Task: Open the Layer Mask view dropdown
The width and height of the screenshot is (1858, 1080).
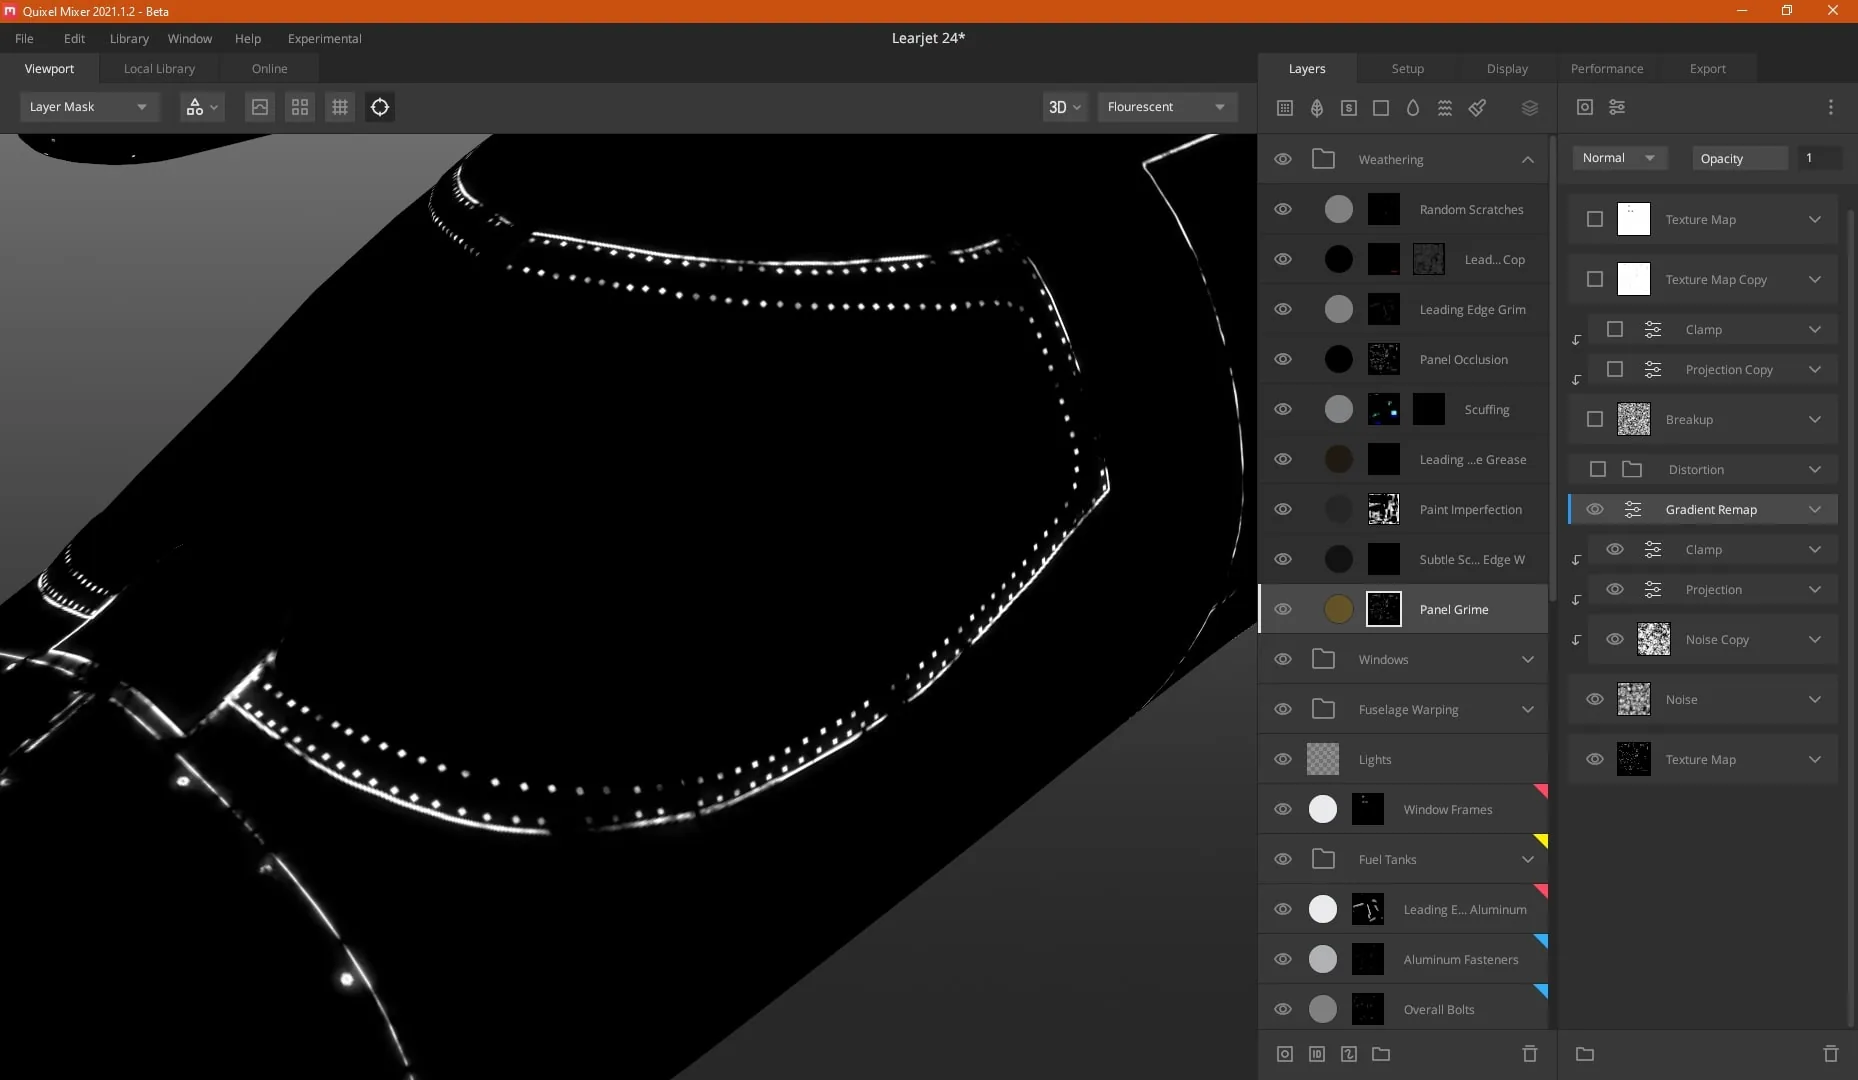Action: [x=89, y=107]
